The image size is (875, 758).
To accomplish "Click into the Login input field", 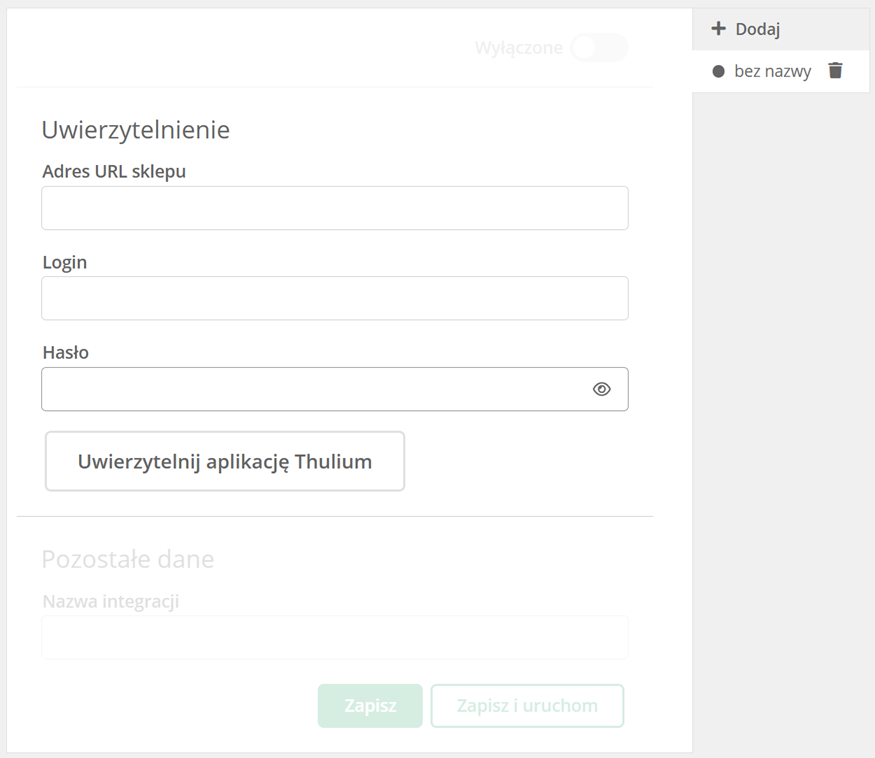I will click(x=335, y=298).
